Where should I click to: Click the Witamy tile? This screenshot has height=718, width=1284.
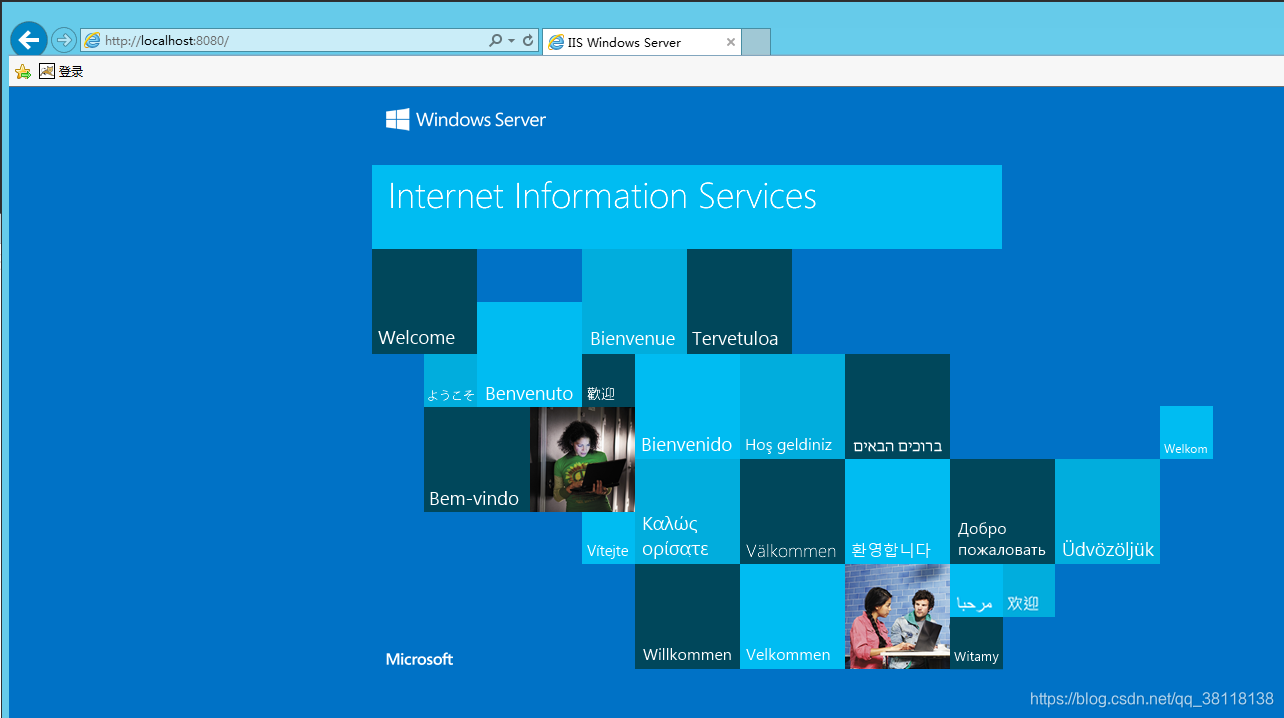(976, 643)
